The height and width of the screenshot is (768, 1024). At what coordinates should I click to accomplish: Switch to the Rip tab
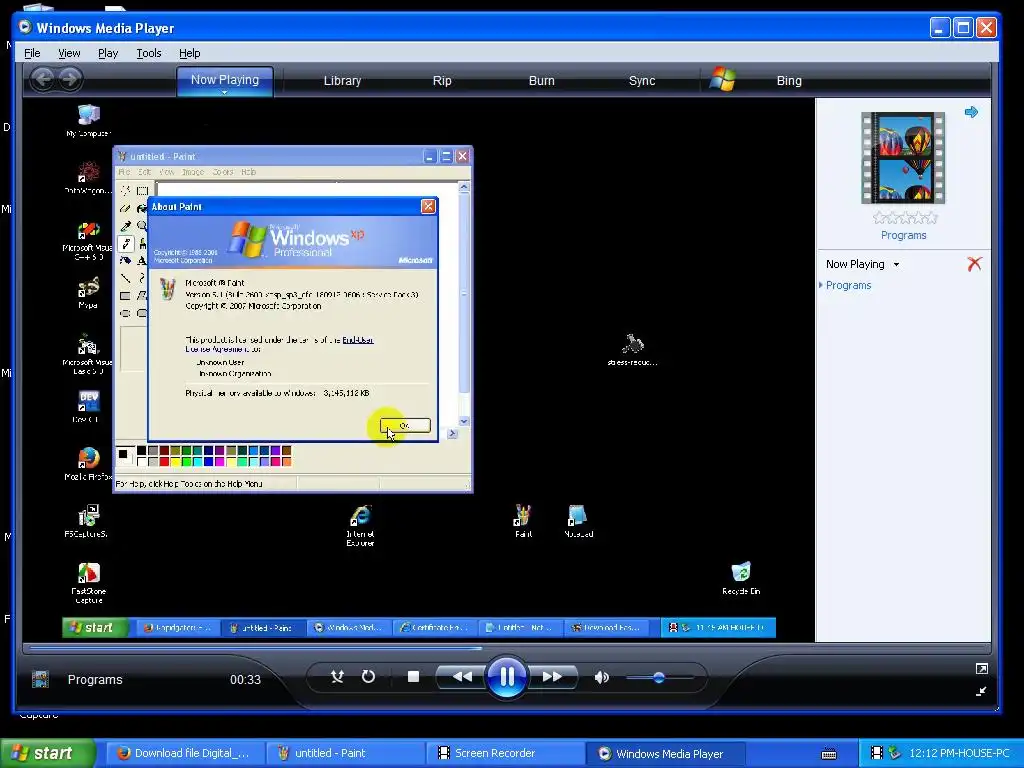coord(442,80)
